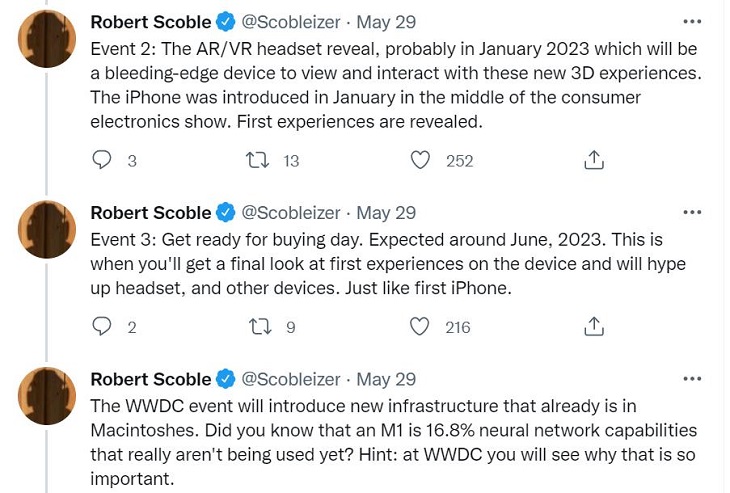Click Robert Scoble name on WWDC tweet
The image size is (730, 493).
click(150, 379)
